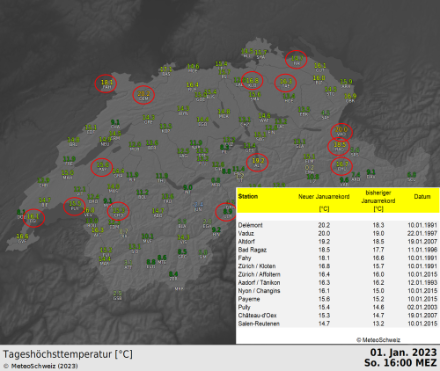The height and width of the screenshot is (371, 440).
Task: Click the Fahy entry in the table
Action: click(244, 258)
